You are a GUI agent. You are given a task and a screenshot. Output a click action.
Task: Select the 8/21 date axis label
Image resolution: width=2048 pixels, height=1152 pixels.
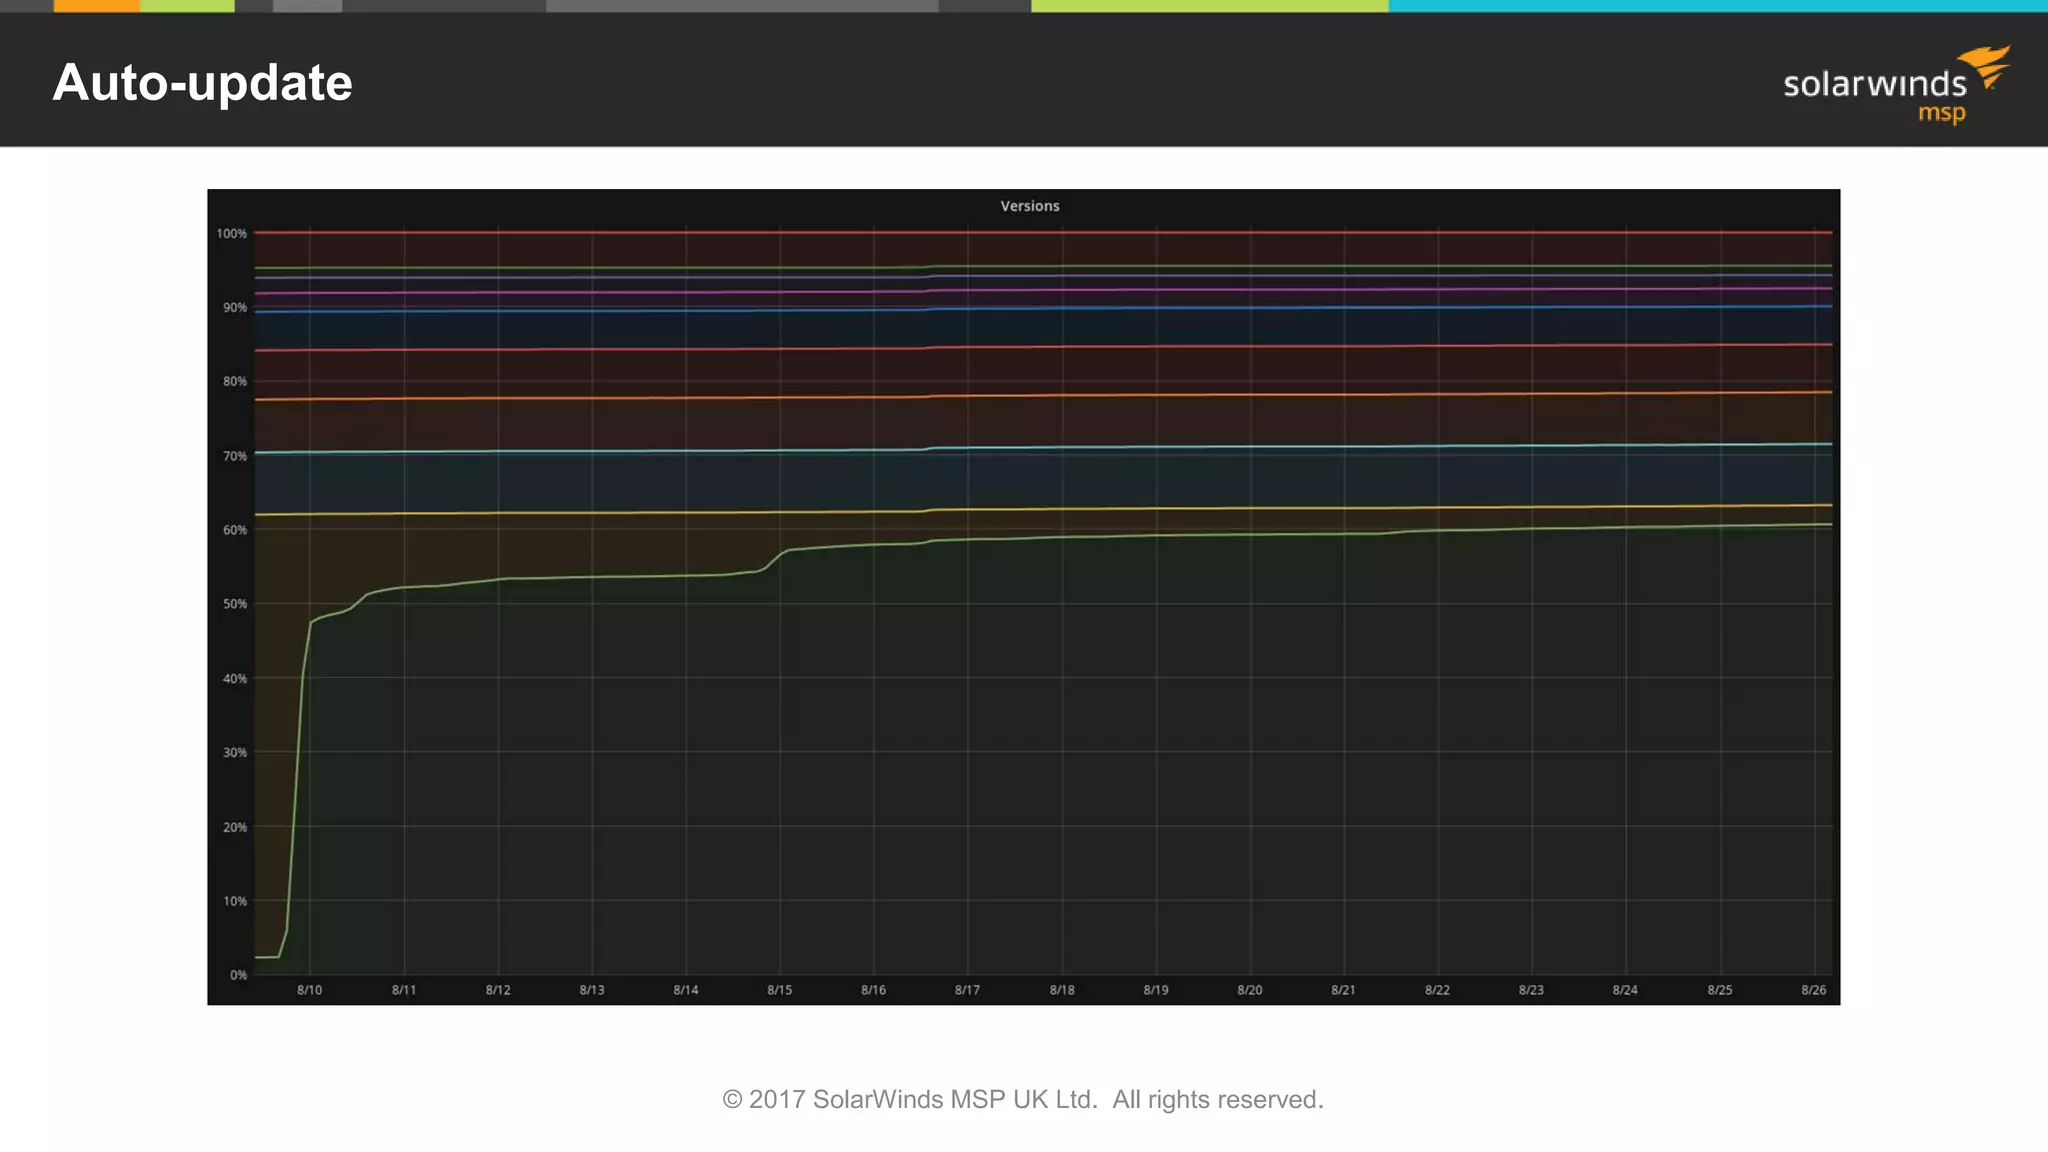1343,990
